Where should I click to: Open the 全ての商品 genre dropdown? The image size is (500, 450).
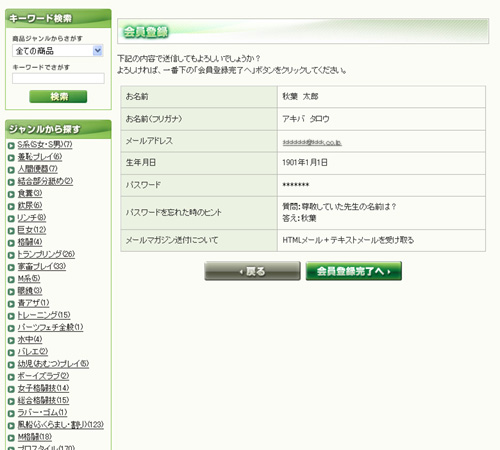pyautogui.click(x=57, y=51)
